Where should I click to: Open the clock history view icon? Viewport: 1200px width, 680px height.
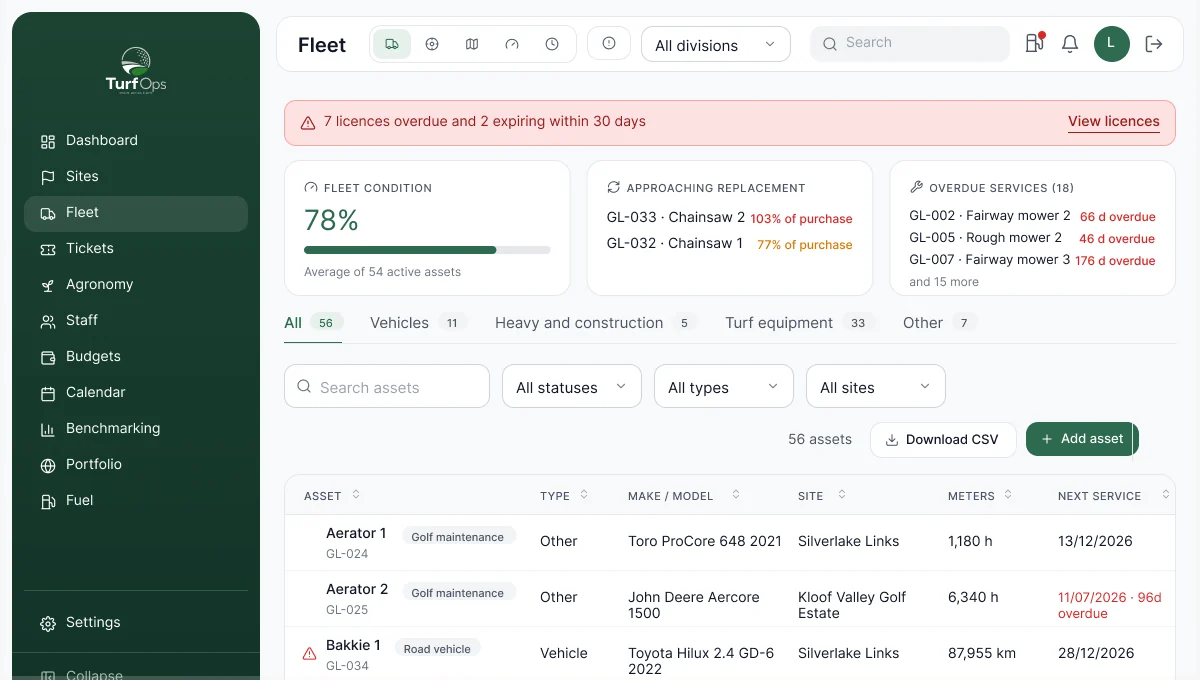[x=552, y=44]
